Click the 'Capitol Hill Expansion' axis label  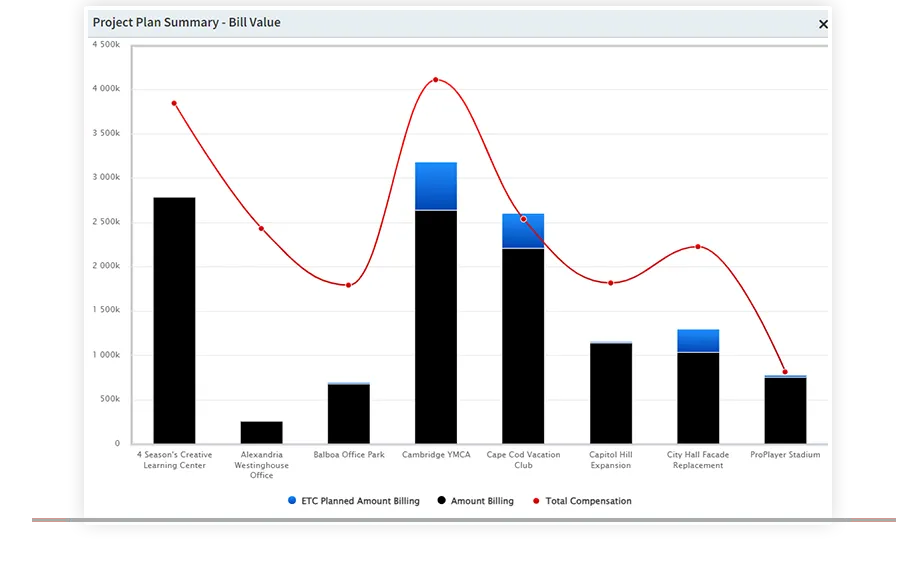tap(610, 460)
